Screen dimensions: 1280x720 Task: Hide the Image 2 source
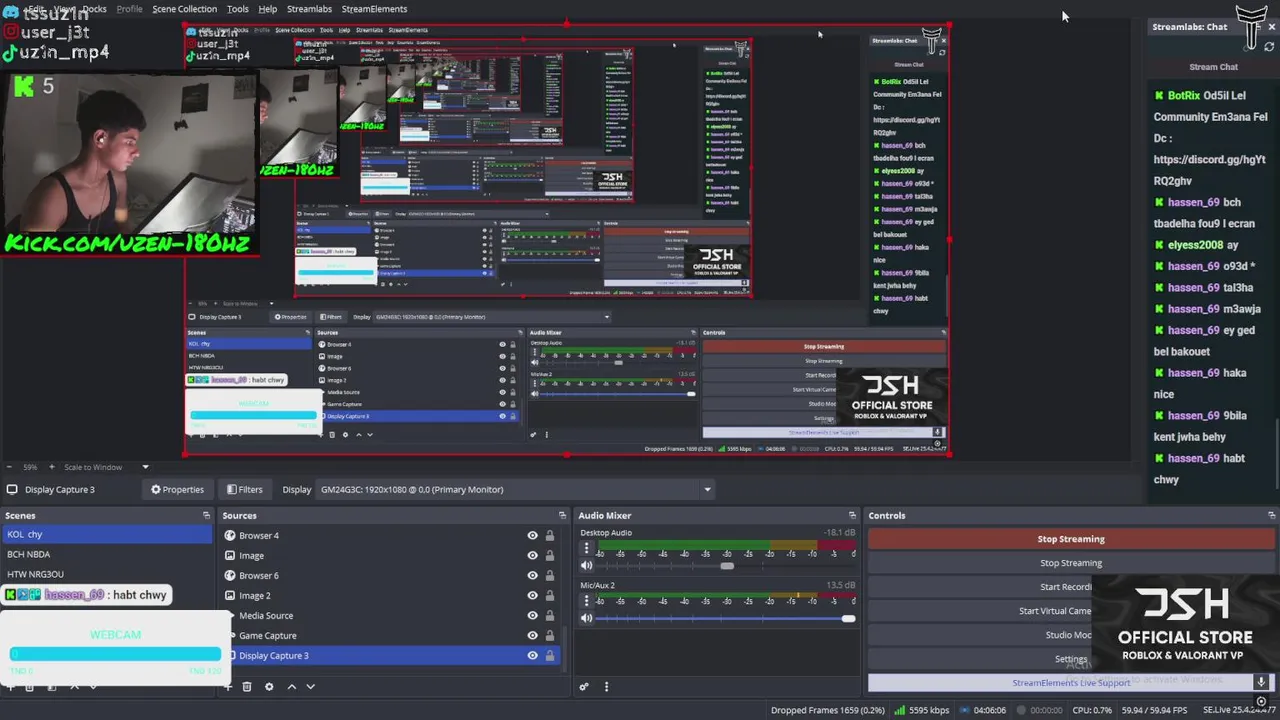(x=532, y=595)
